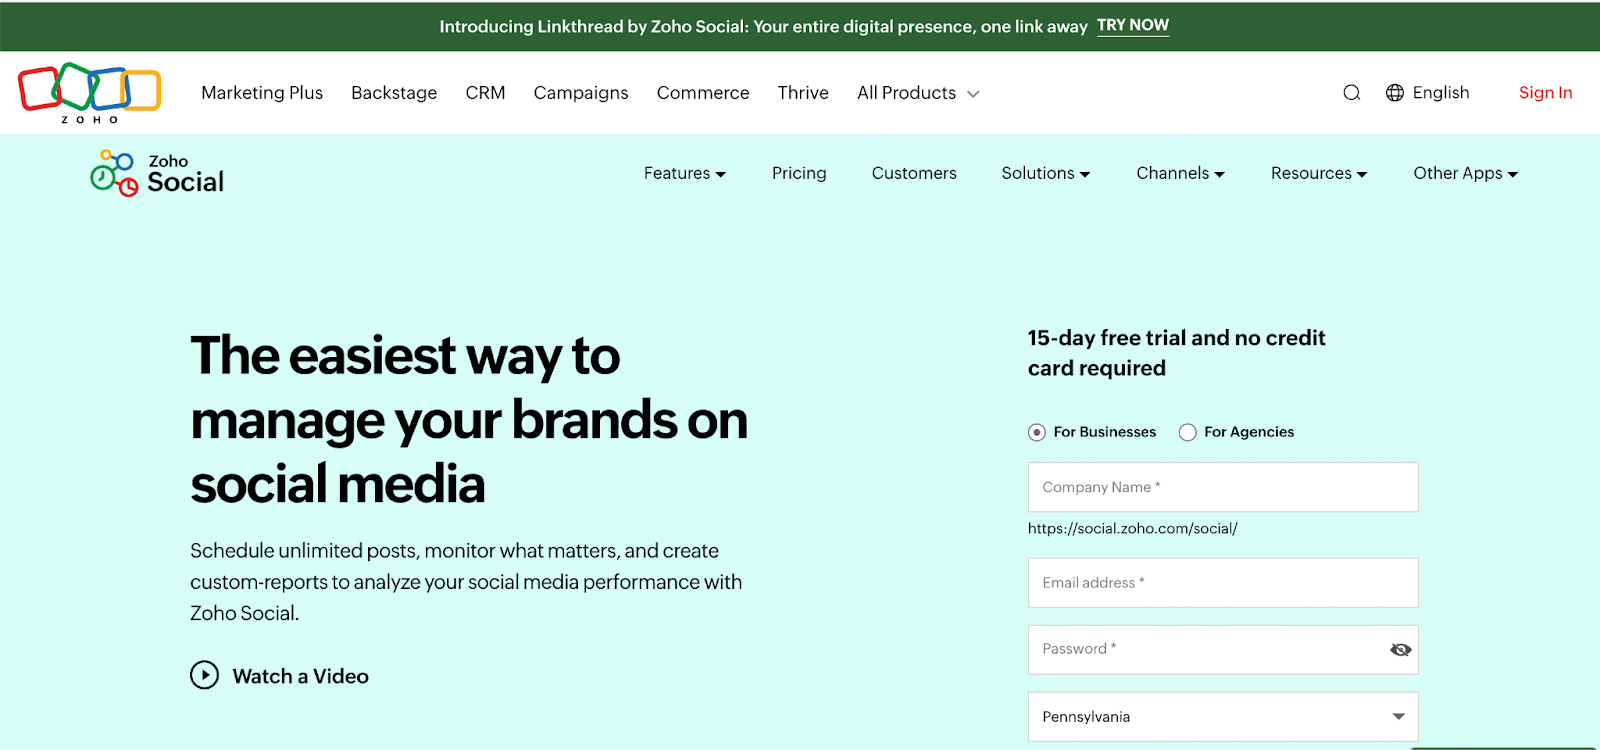1600x750 pixels.
Task: Go to Commerce product
Action: tap(703, 93)
